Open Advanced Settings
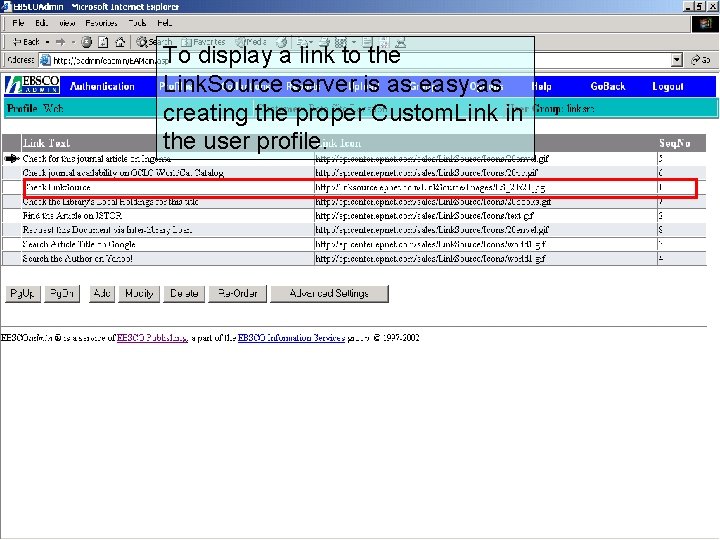 point(329,293)
